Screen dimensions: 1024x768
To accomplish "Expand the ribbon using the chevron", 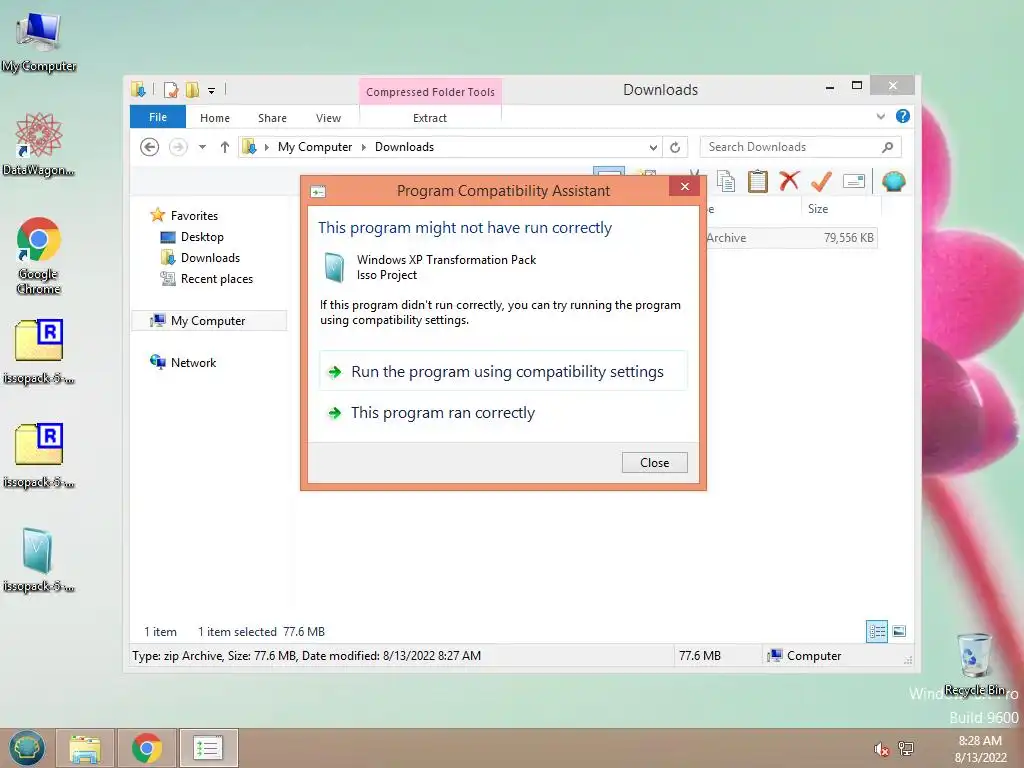I will [x=880, y=116].
